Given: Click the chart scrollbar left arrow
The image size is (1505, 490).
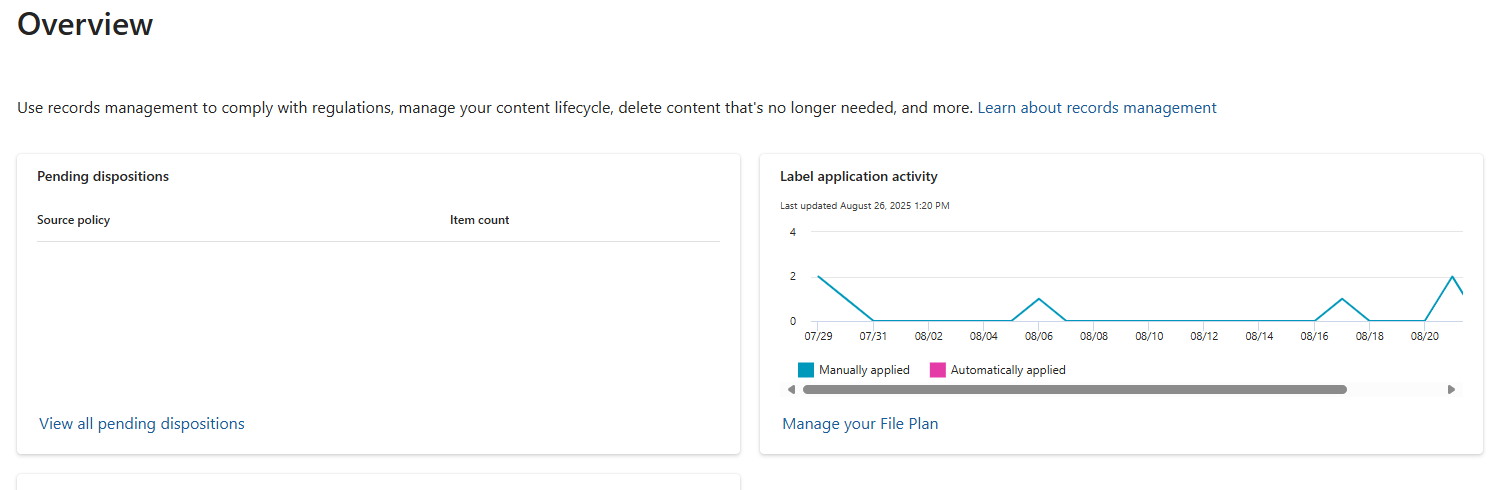Looking at the screenshot, I should click(791, 390).
